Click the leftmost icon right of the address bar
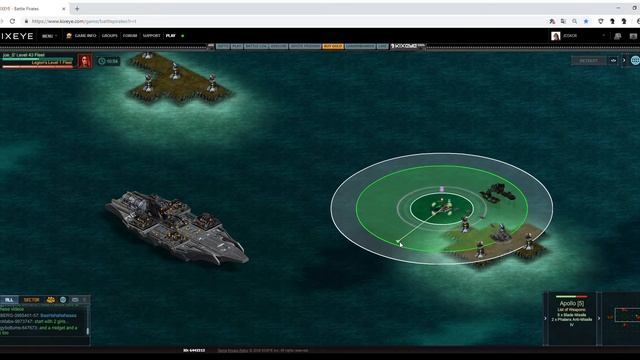Screen dimensions: 640x360 tap(552, 21)
